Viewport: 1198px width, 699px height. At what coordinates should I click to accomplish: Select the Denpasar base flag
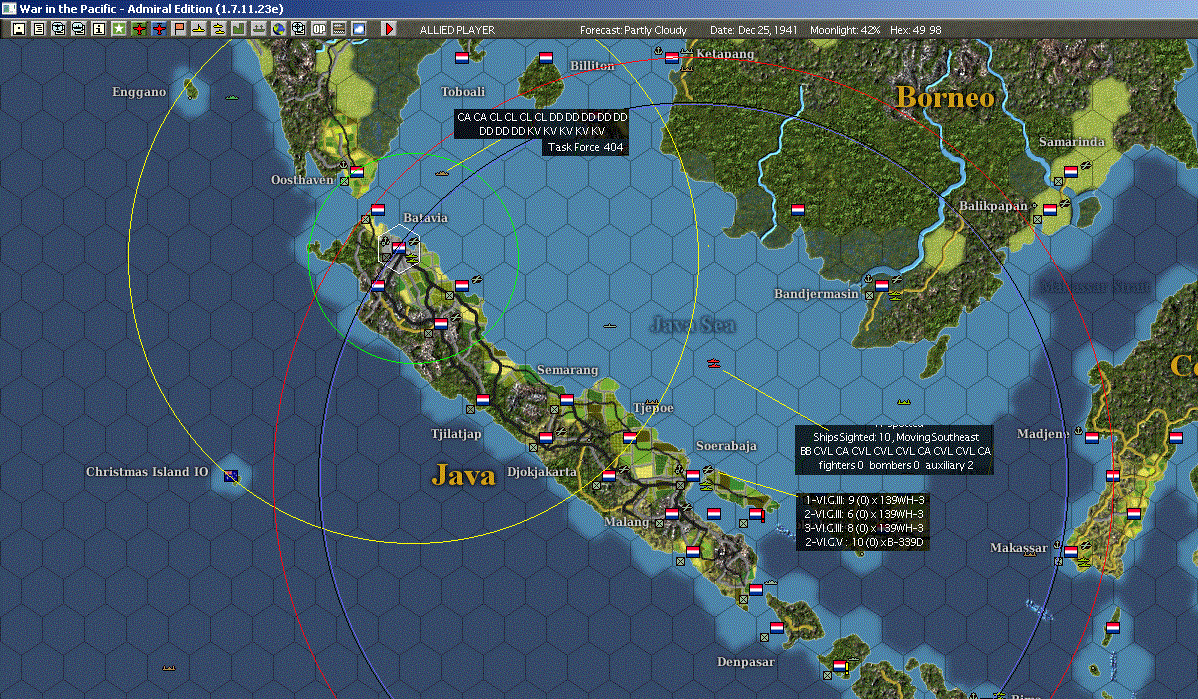click(x=777, y=627)
